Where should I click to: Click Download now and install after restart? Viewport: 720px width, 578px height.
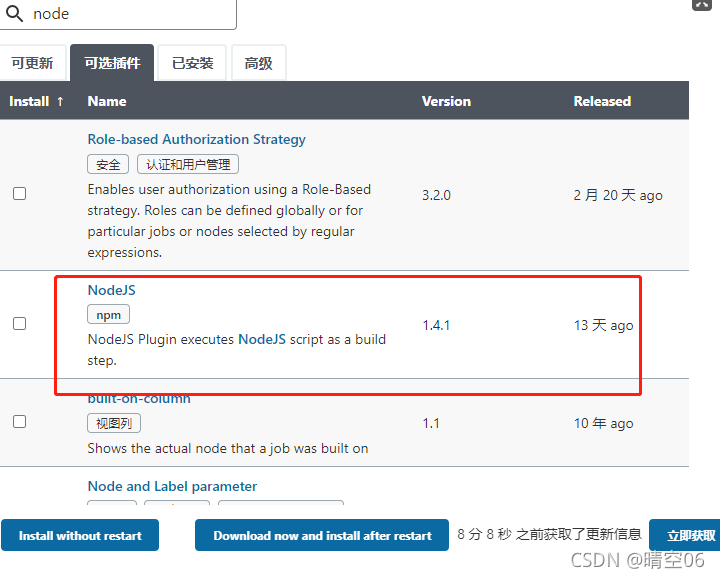click(322, 535)
